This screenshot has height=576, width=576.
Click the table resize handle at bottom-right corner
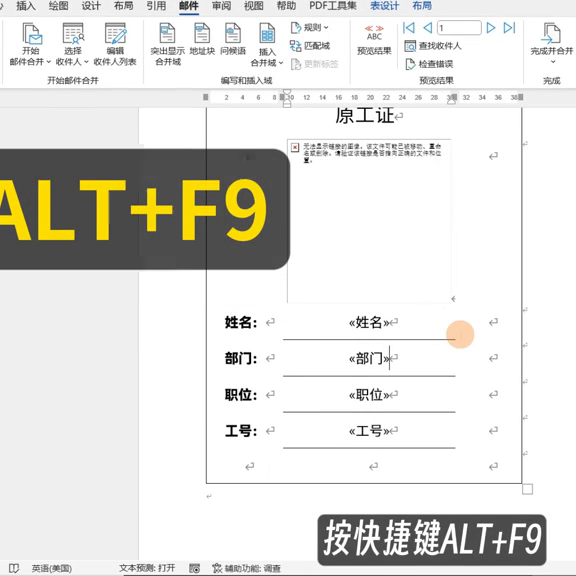528,489
